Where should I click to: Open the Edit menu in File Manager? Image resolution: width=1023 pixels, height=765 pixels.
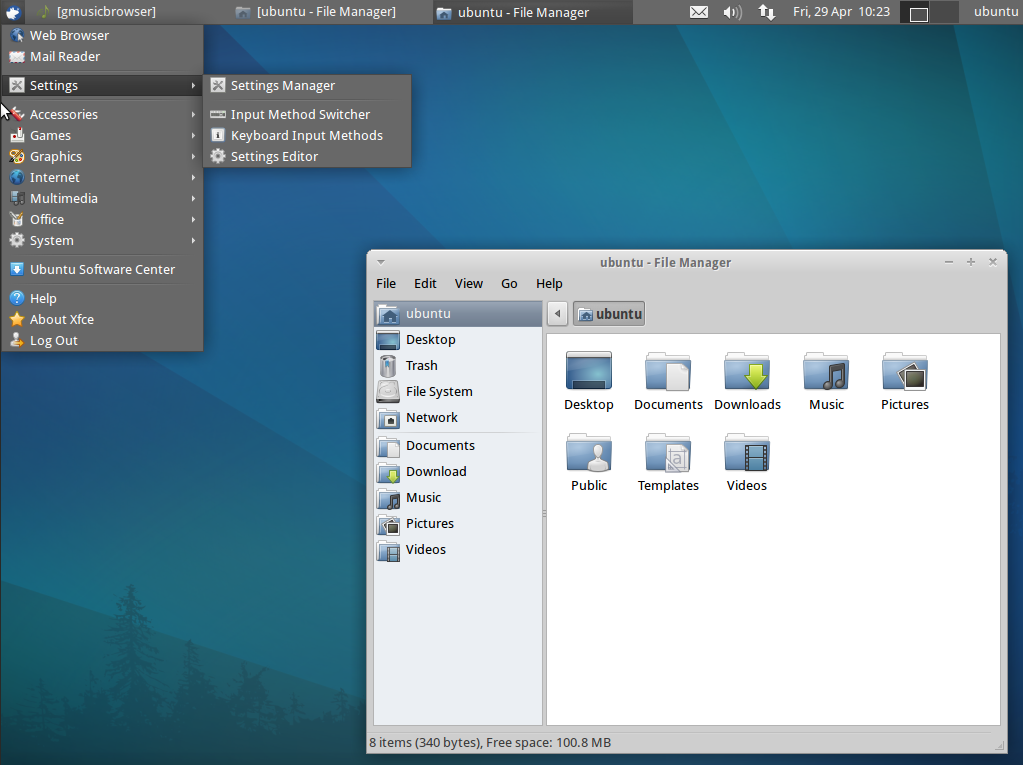point(425,284)
